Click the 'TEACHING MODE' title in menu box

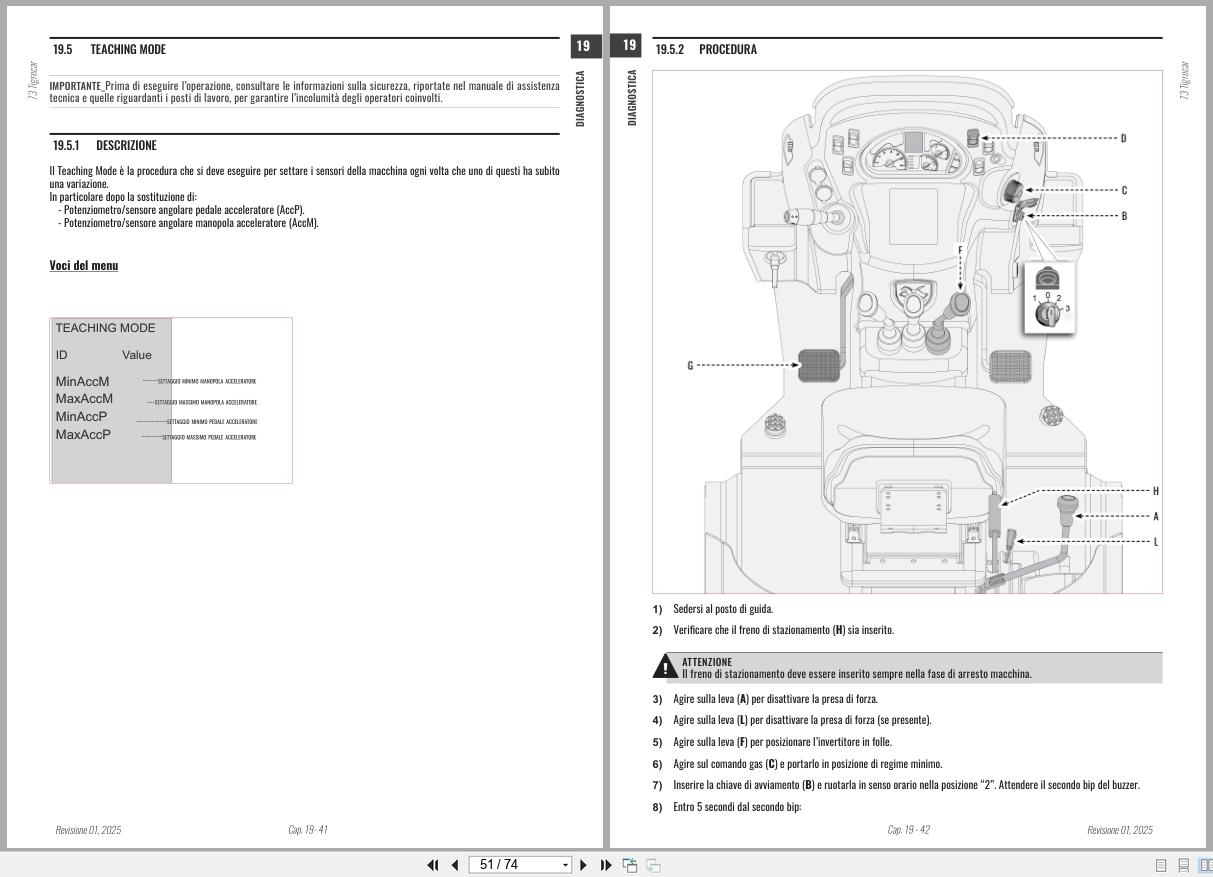point(105,328)
